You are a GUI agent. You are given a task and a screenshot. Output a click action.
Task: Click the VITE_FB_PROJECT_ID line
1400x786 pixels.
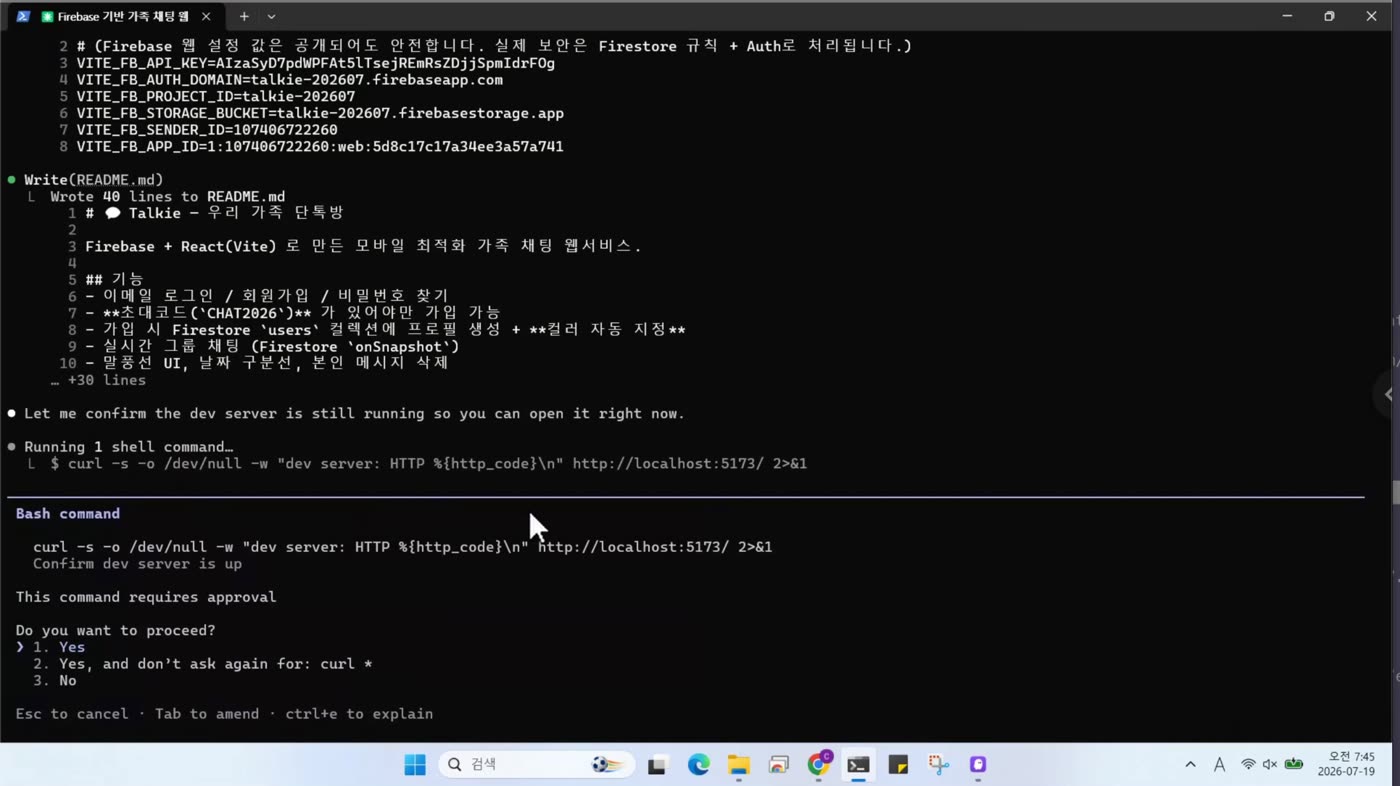coord(216,97)
